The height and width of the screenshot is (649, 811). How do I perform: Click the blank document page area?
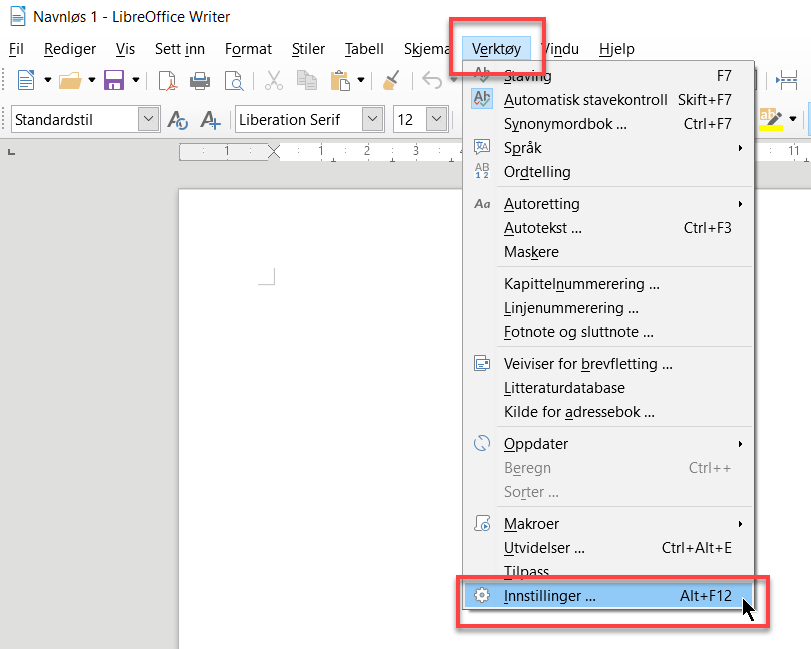coord(320,450)
